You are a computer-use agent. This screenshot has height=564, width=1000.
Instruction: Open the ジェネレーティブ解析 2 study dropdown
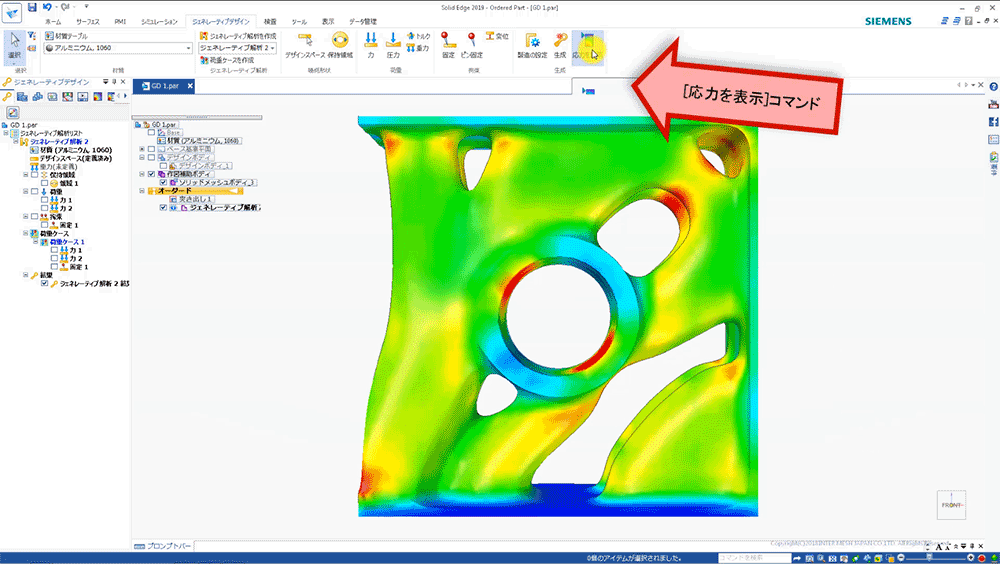(237, 48)
